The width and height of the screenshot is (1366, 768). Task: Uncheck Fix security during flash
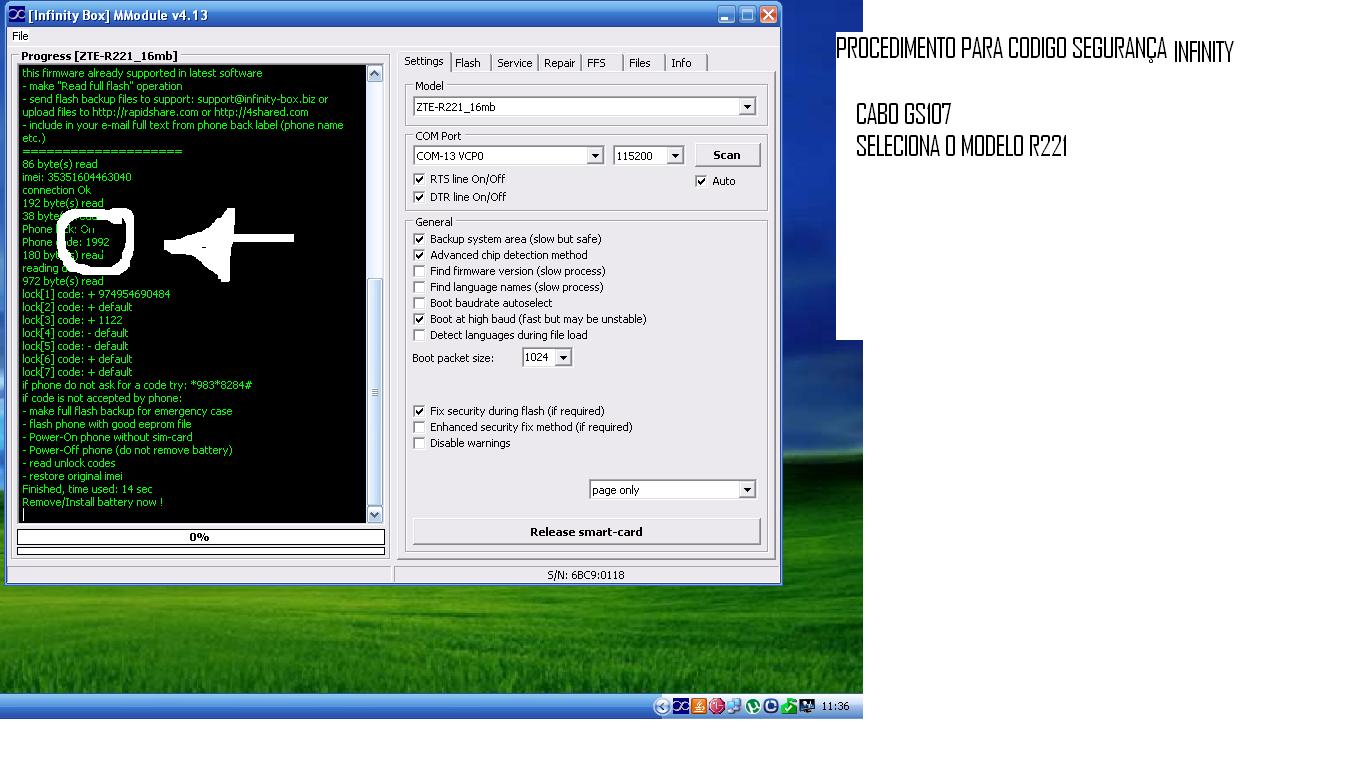point(419,411)
